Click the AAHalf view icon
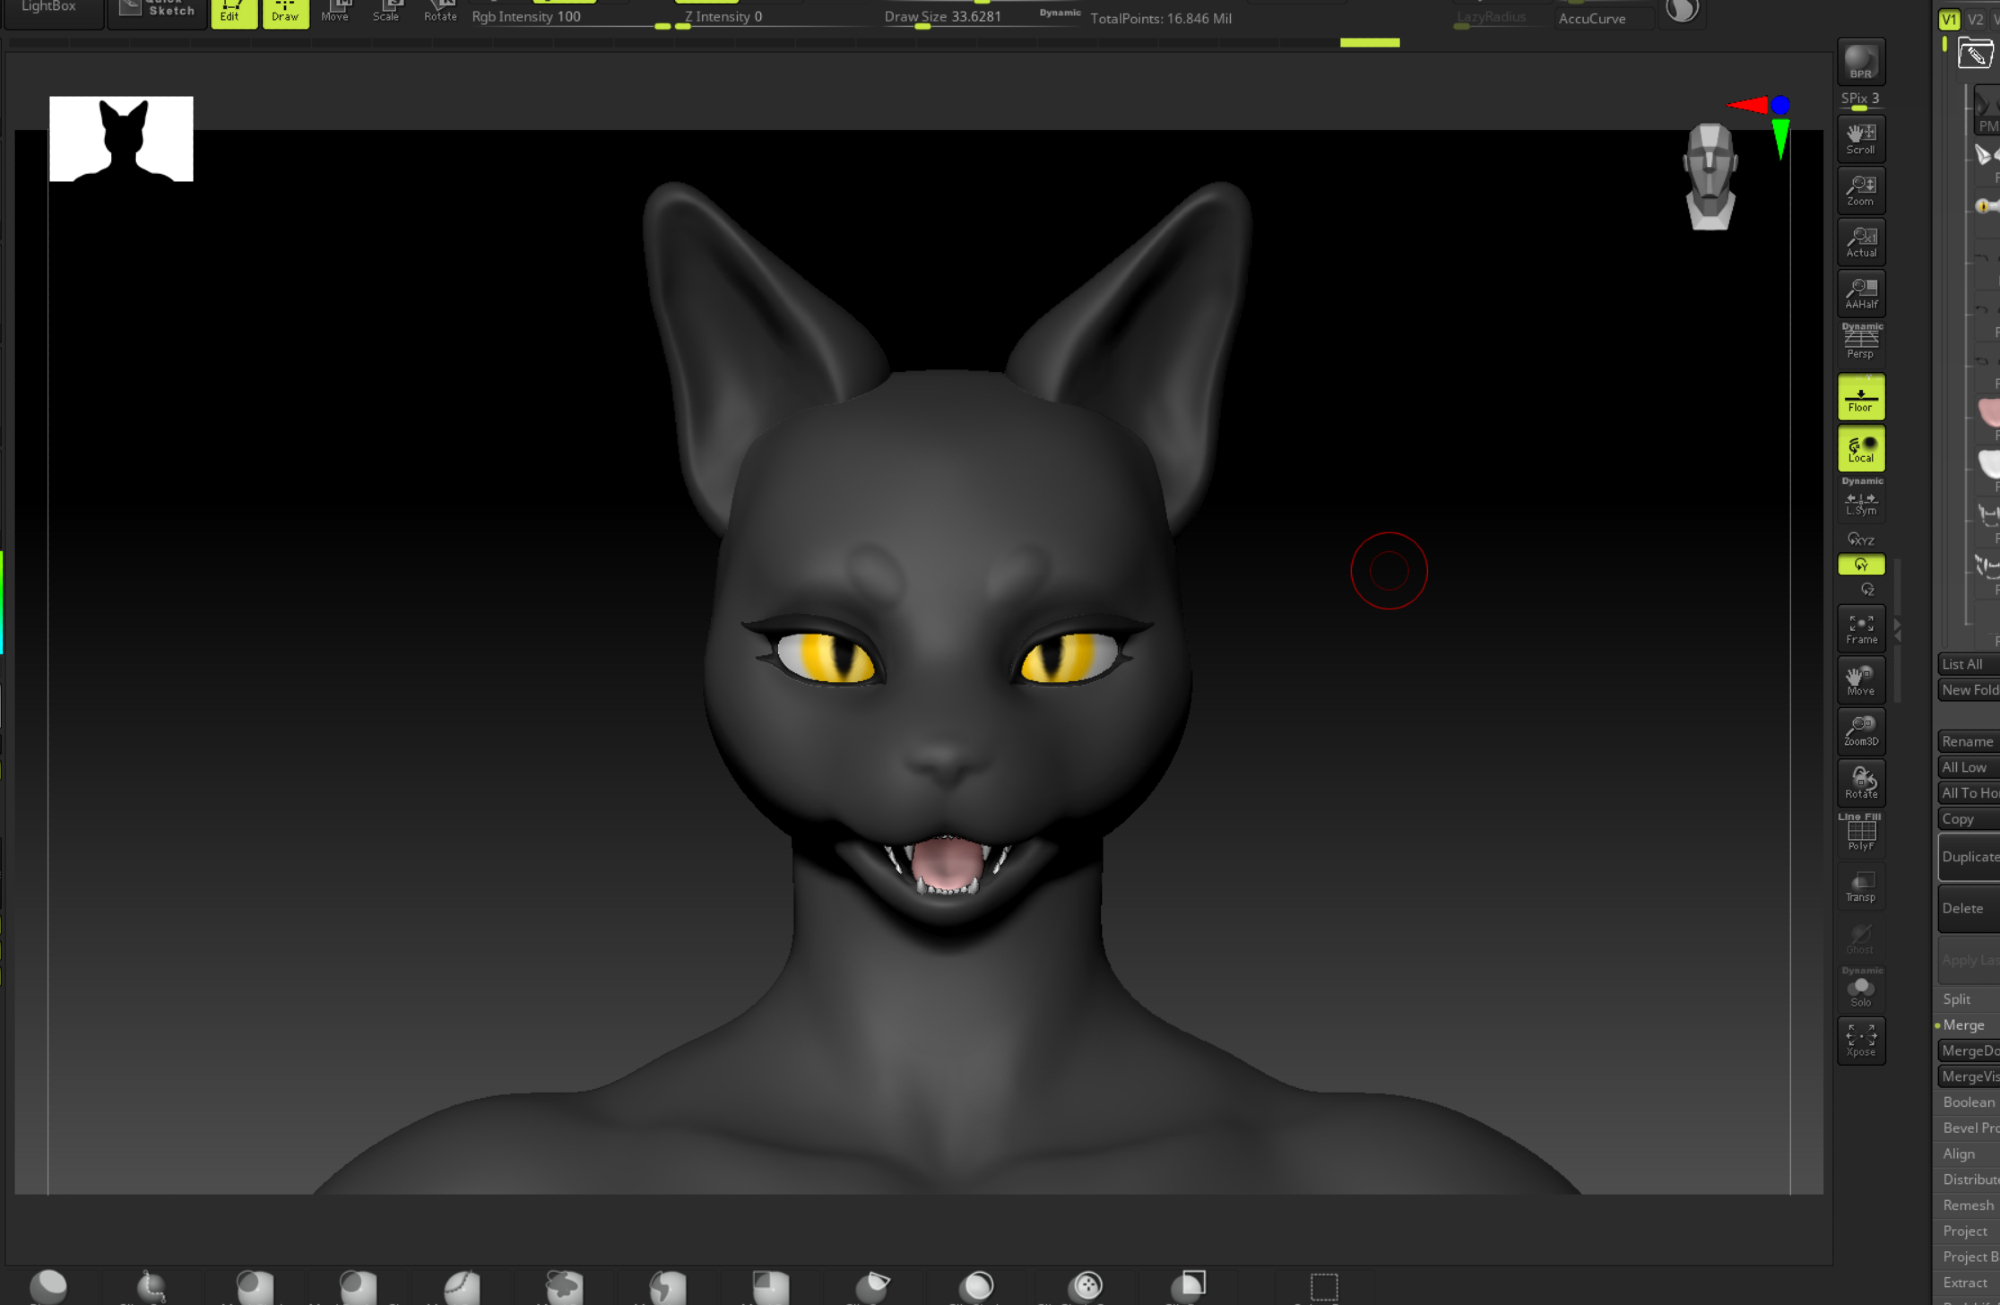Image resolution: width=2000 pixels, height=1305 pixels. click(1860, 293)
